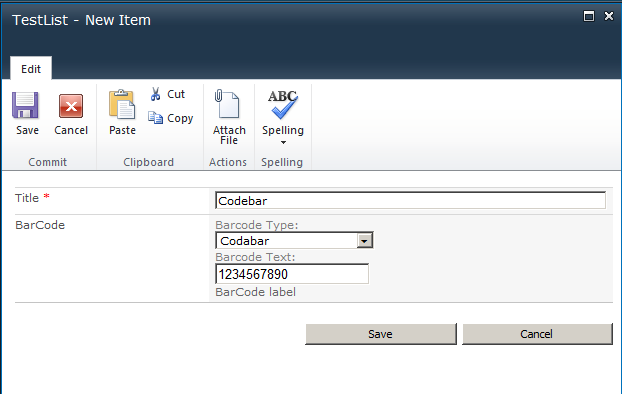Click the Cut scissors icon
Screen dimensions: 622x394
pyautogui.click(x=156, y=94)
